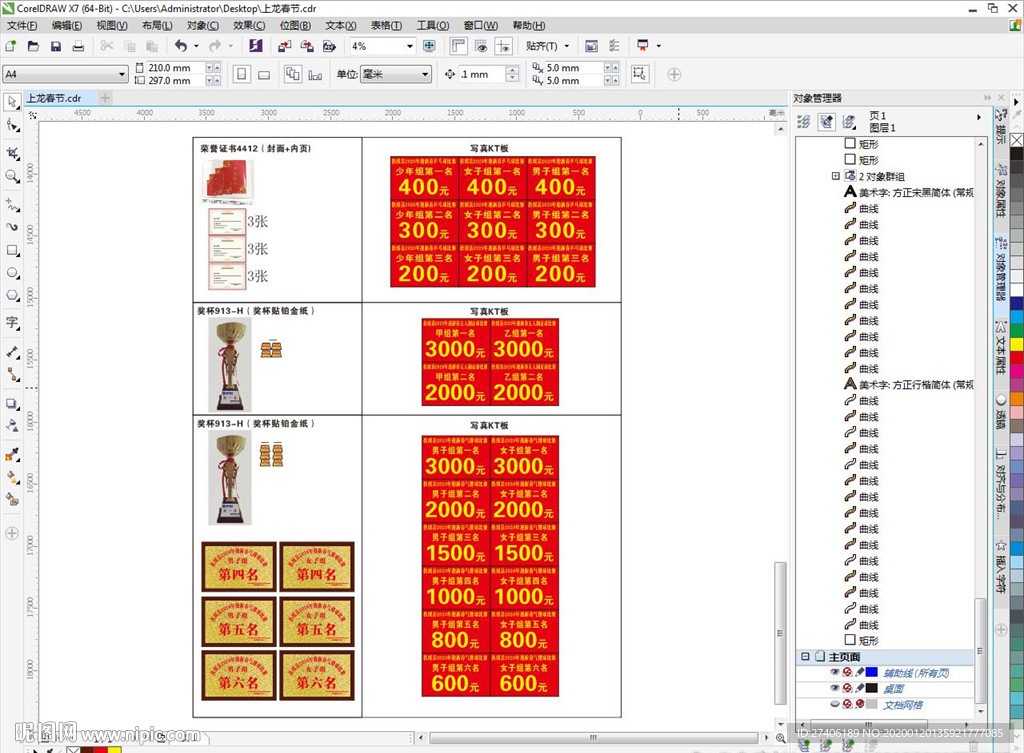
Task: Toggle the show grid icon
Action: tap(481, 46)
